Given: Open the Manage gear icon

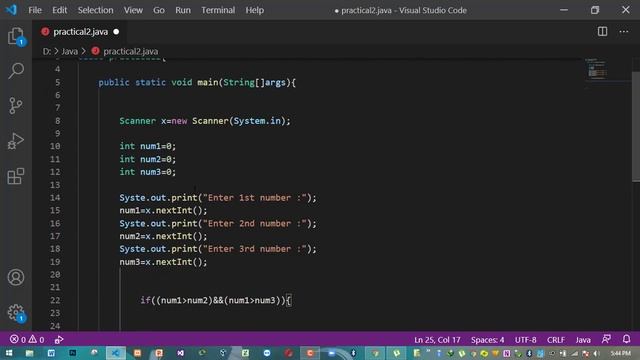Looking at the screenshot, I should click(x=16, y=313).
